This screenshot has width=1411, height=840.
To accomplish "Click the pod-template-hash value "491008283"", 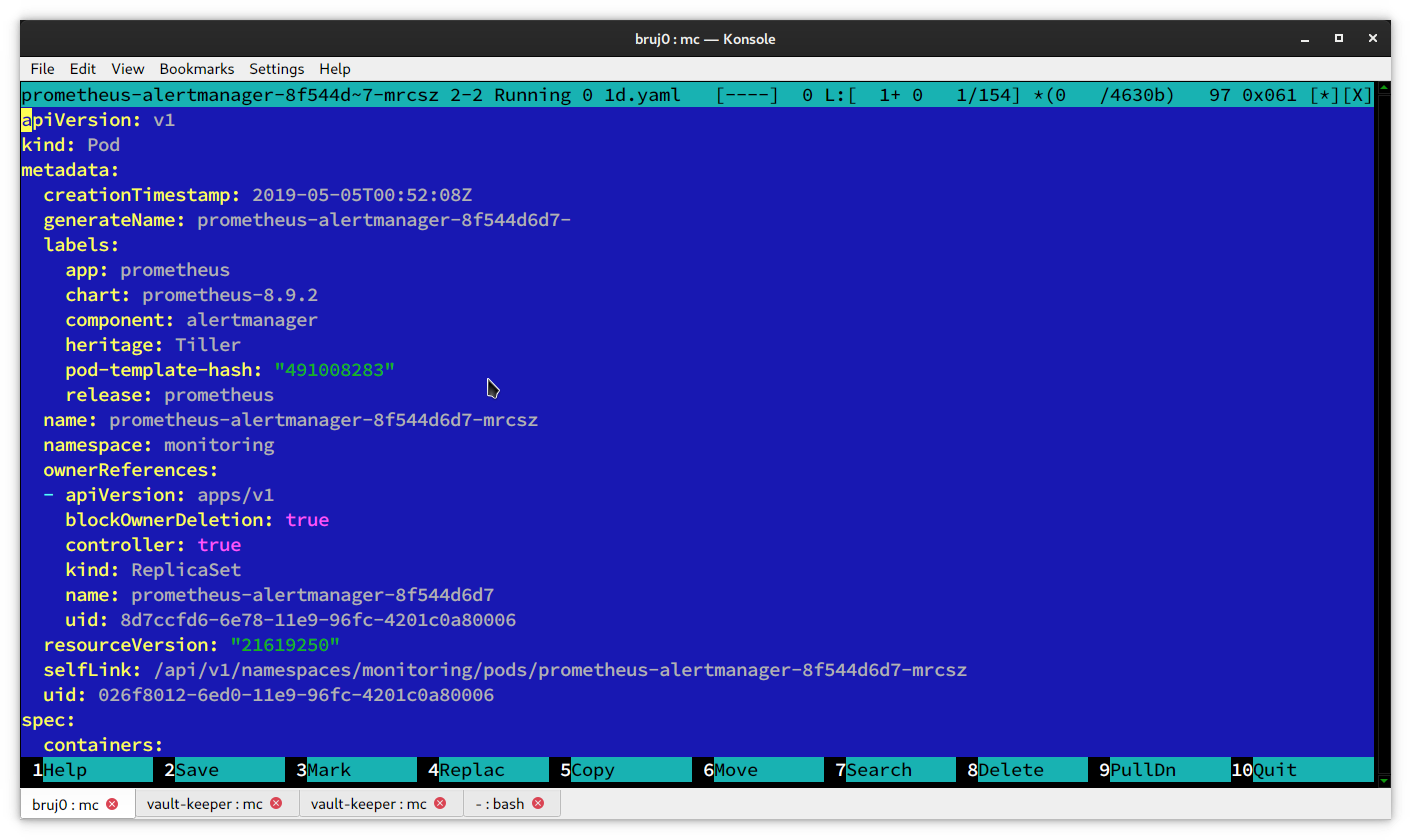I will tap(335, 370).
